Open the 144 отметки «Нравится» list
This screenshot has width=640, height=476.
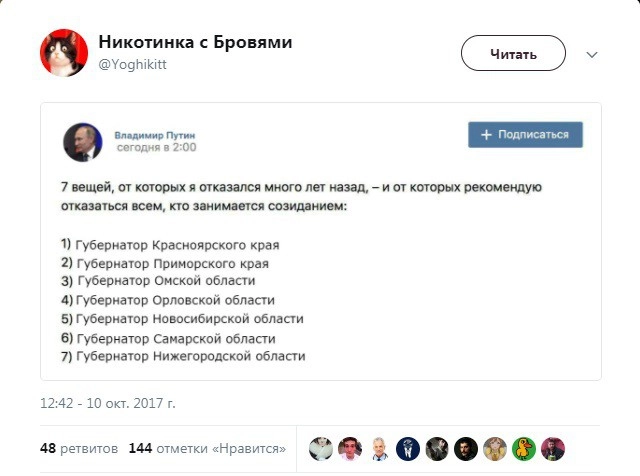tap(207, 448)
